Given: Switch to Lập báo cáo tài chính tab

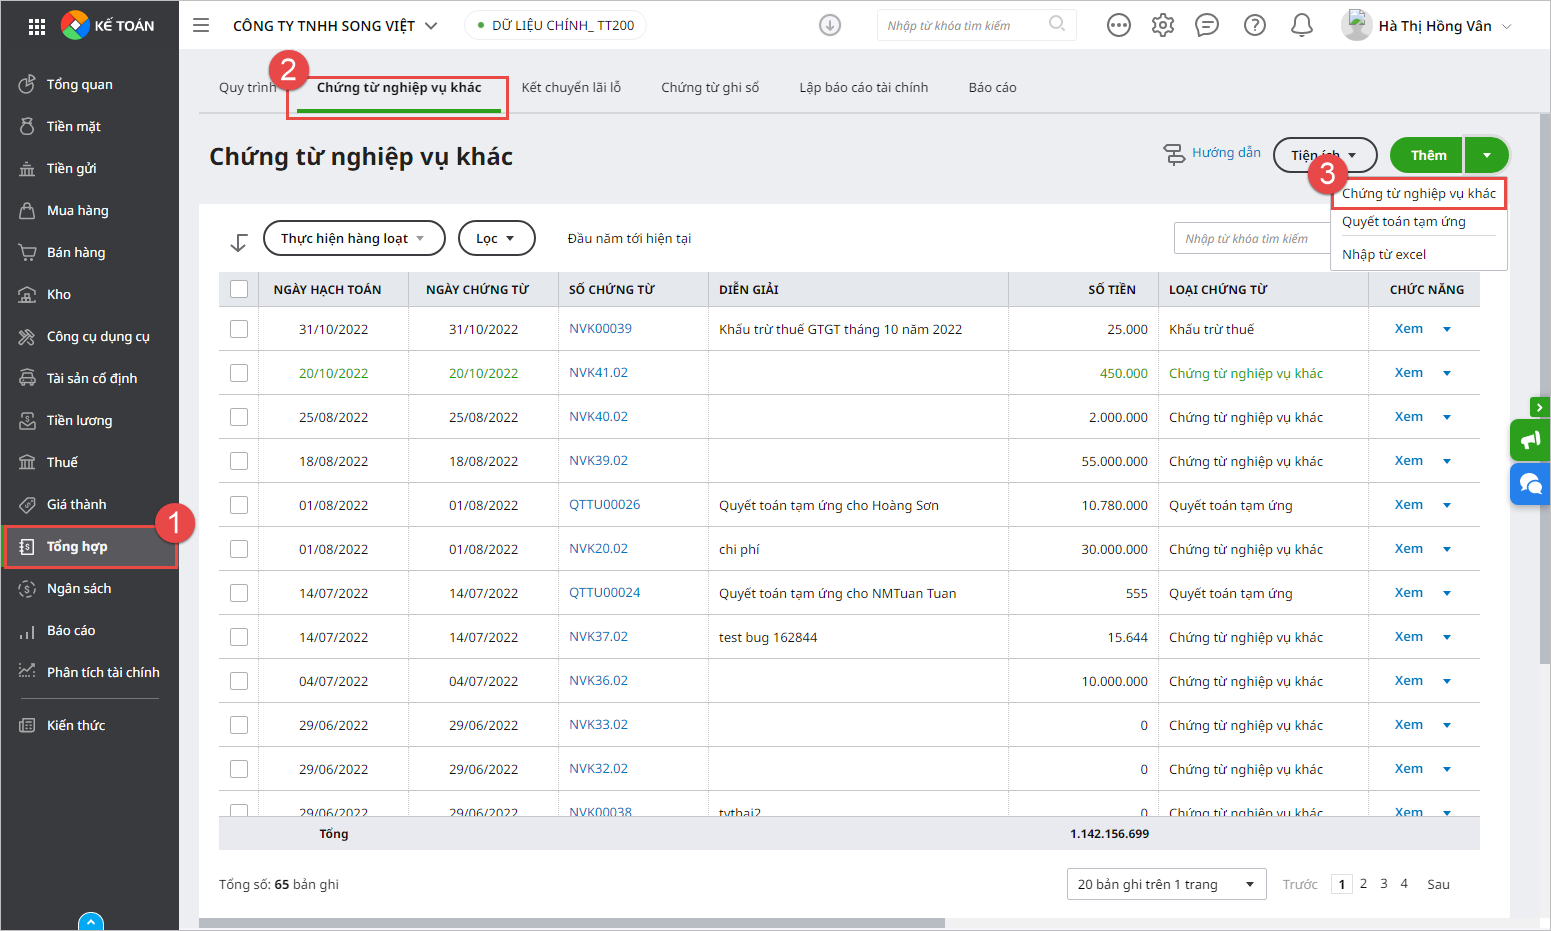Looking at the screenshot, I should pos(864,87).
